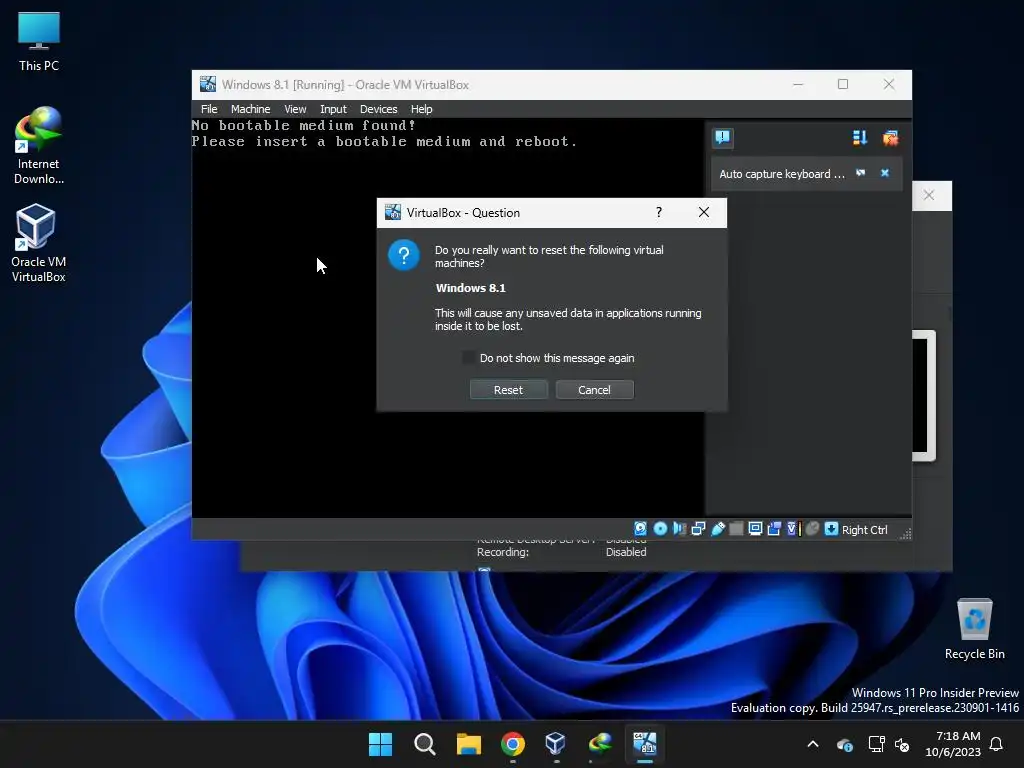This screenshot has height=768, width=1024.
Task: Click the VirtualBox icon in VM title bar
Action: 208,84
